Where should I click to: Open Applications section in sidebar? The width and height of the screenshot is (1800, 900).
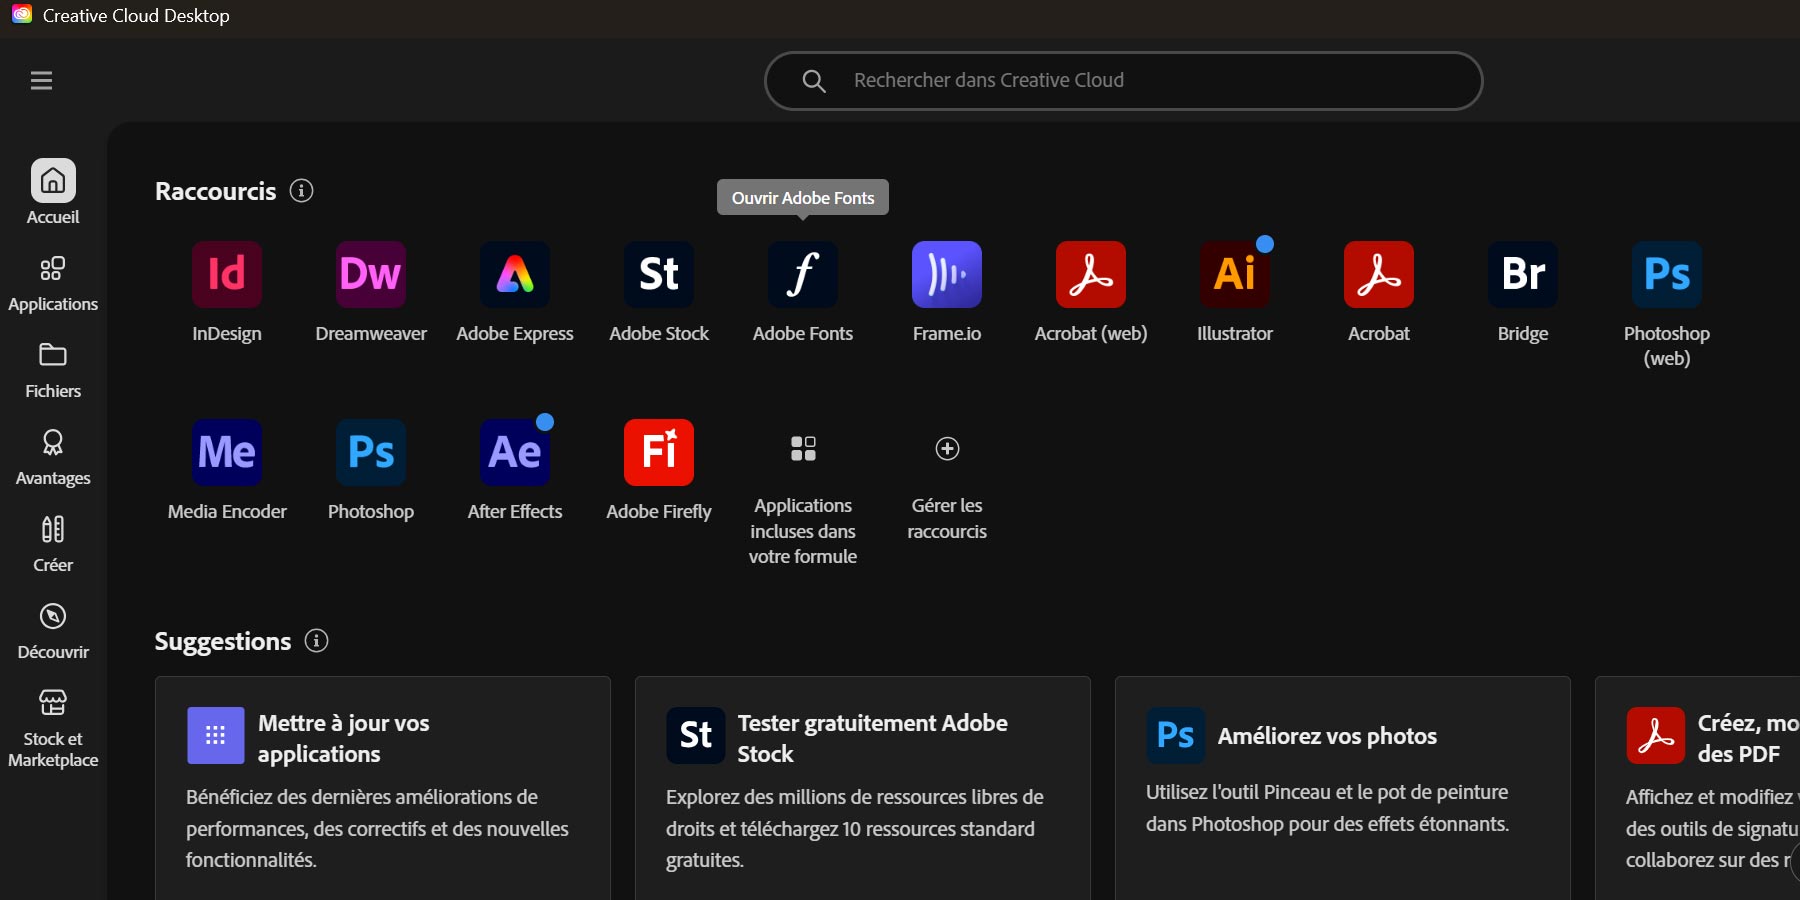(53, 284)
